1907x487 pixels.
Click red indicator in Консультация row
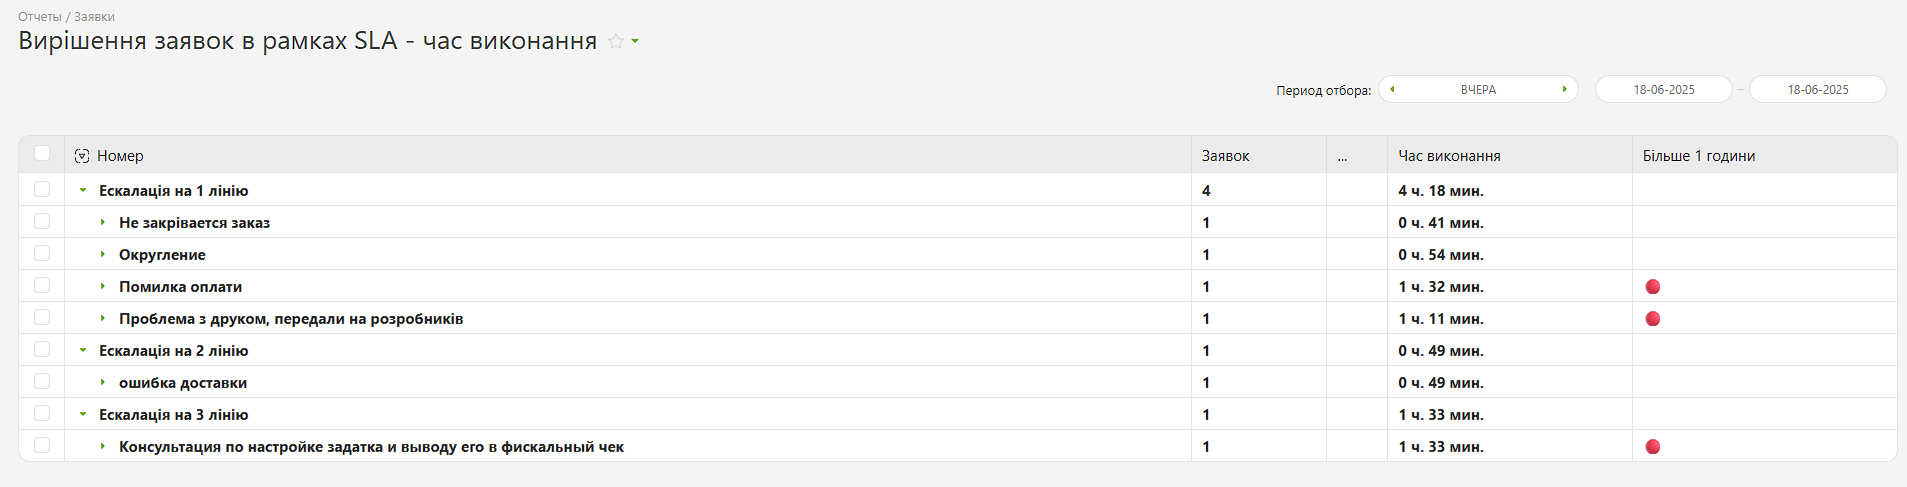1653,447
